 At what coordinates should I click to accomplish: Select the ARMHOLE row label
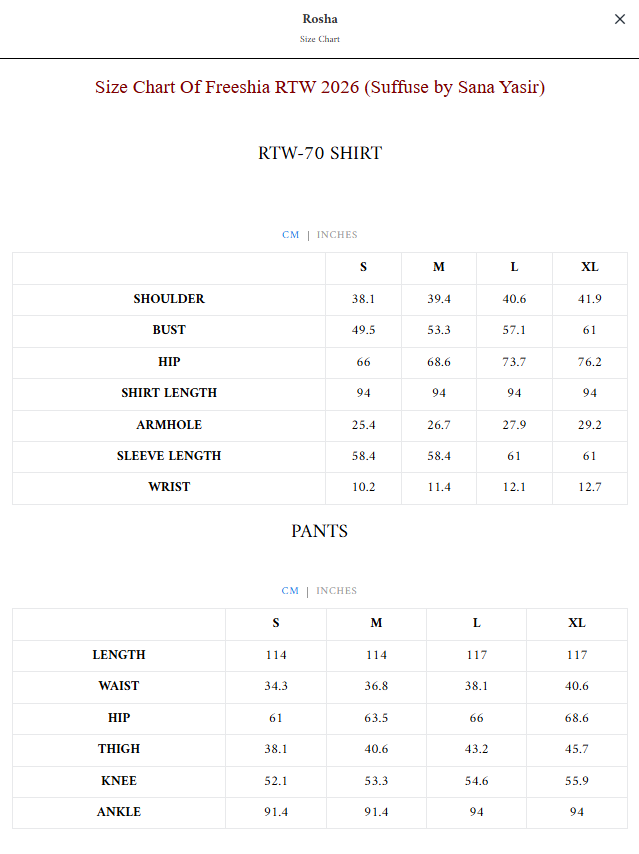tap(169, 425)
